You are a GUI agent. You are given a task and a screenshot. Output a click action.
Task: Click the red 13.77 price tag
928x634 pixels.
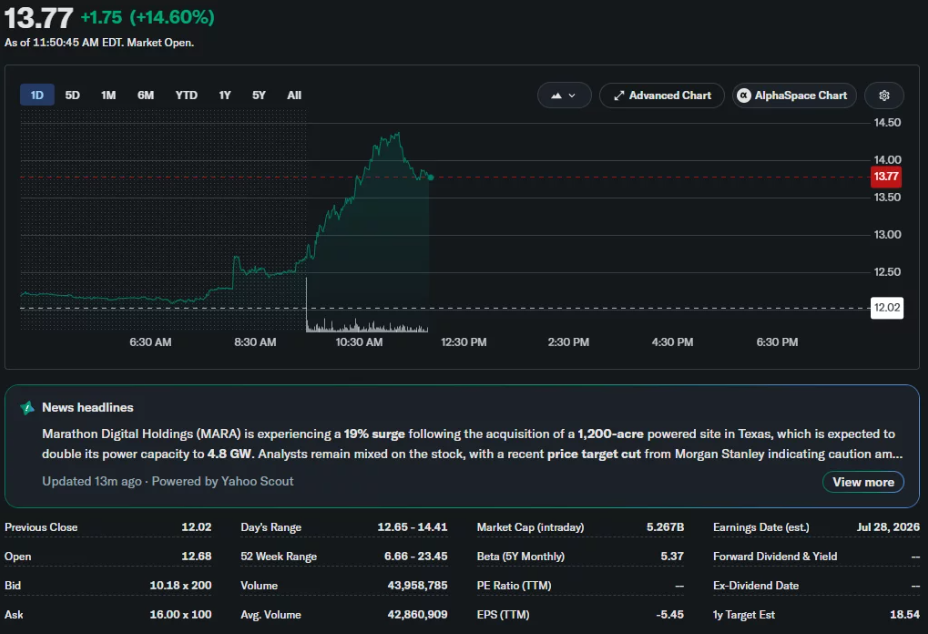point(886,176)
